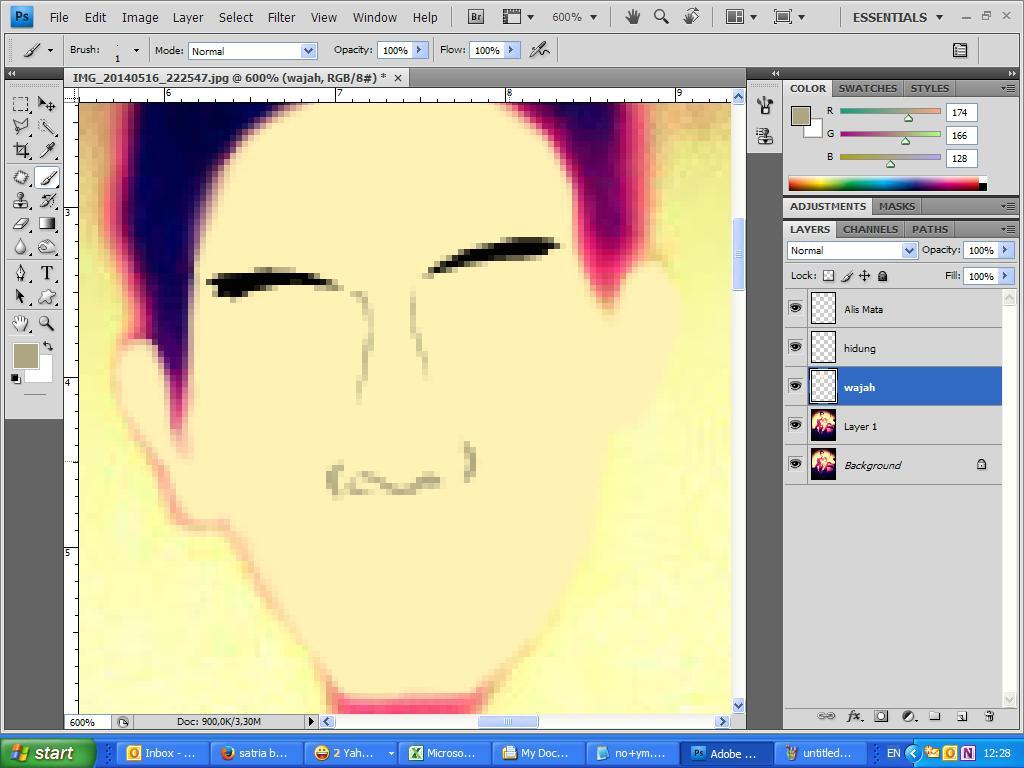Screen dimensions: 1024x768
Task: Select the Dodge tool
Action: (46, 247)
